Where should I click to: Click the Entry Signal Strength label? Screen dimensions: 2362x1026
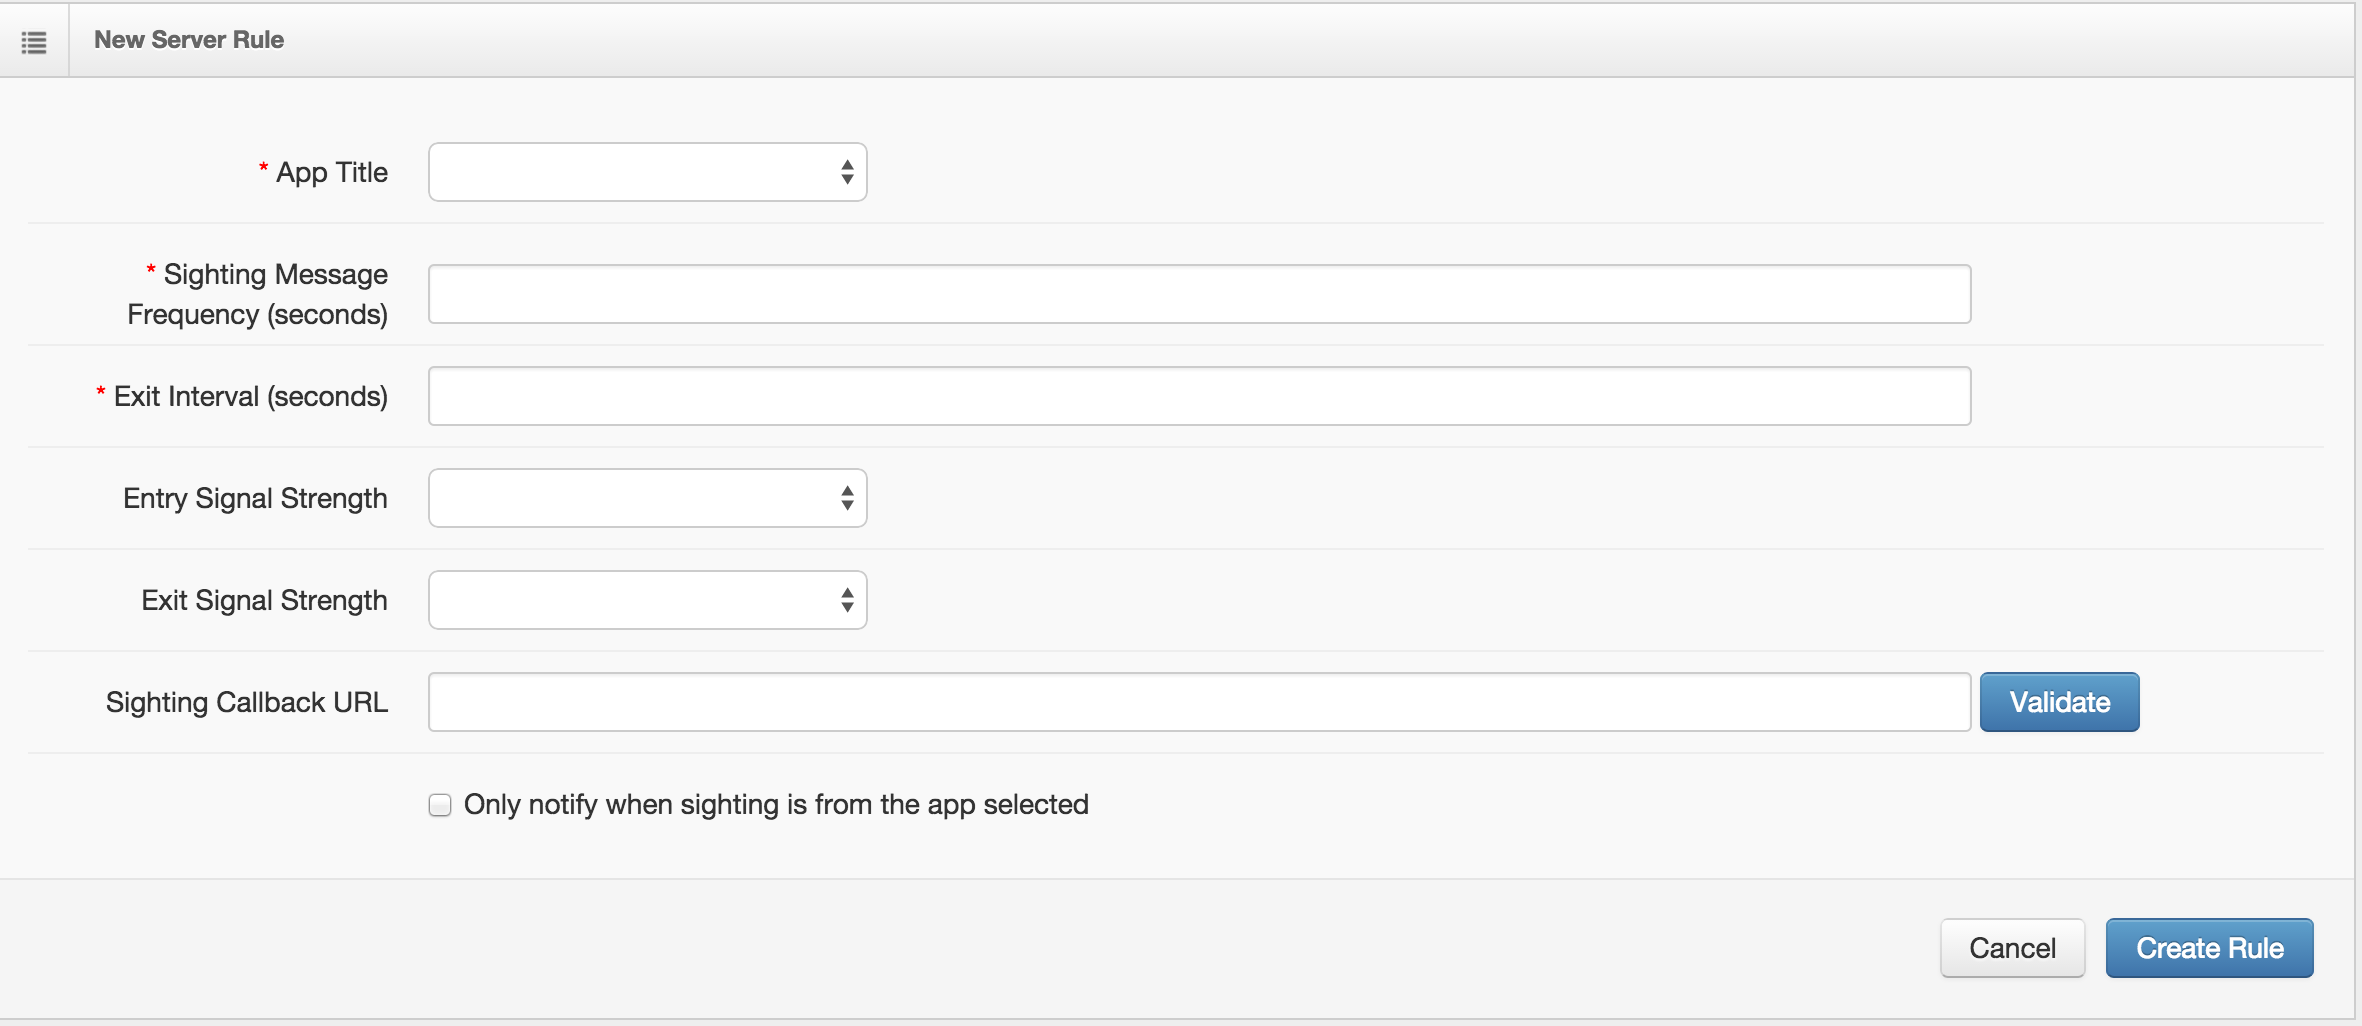tap(255, 499)
